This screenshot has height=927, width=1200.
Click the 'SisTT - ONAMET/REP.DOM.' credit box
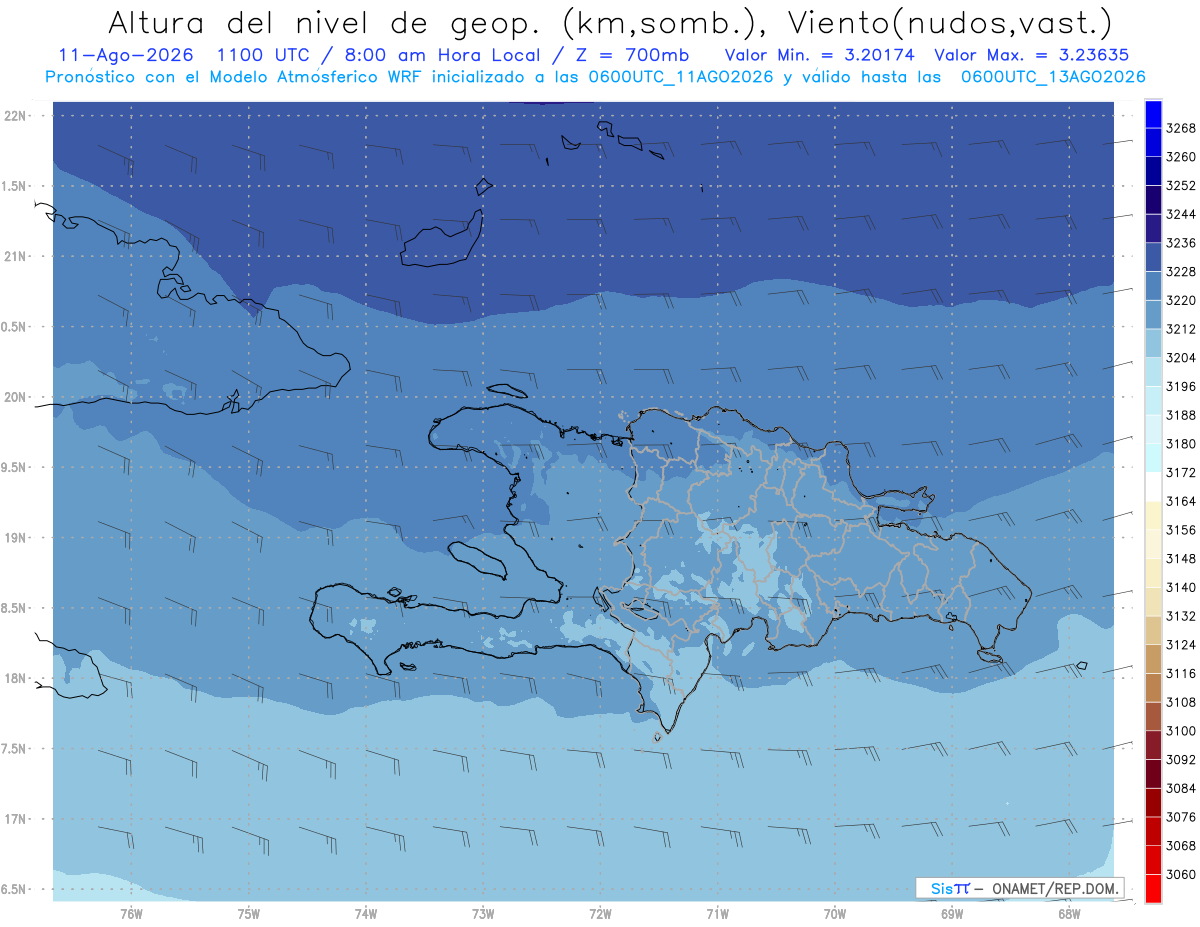point(1021,888)
